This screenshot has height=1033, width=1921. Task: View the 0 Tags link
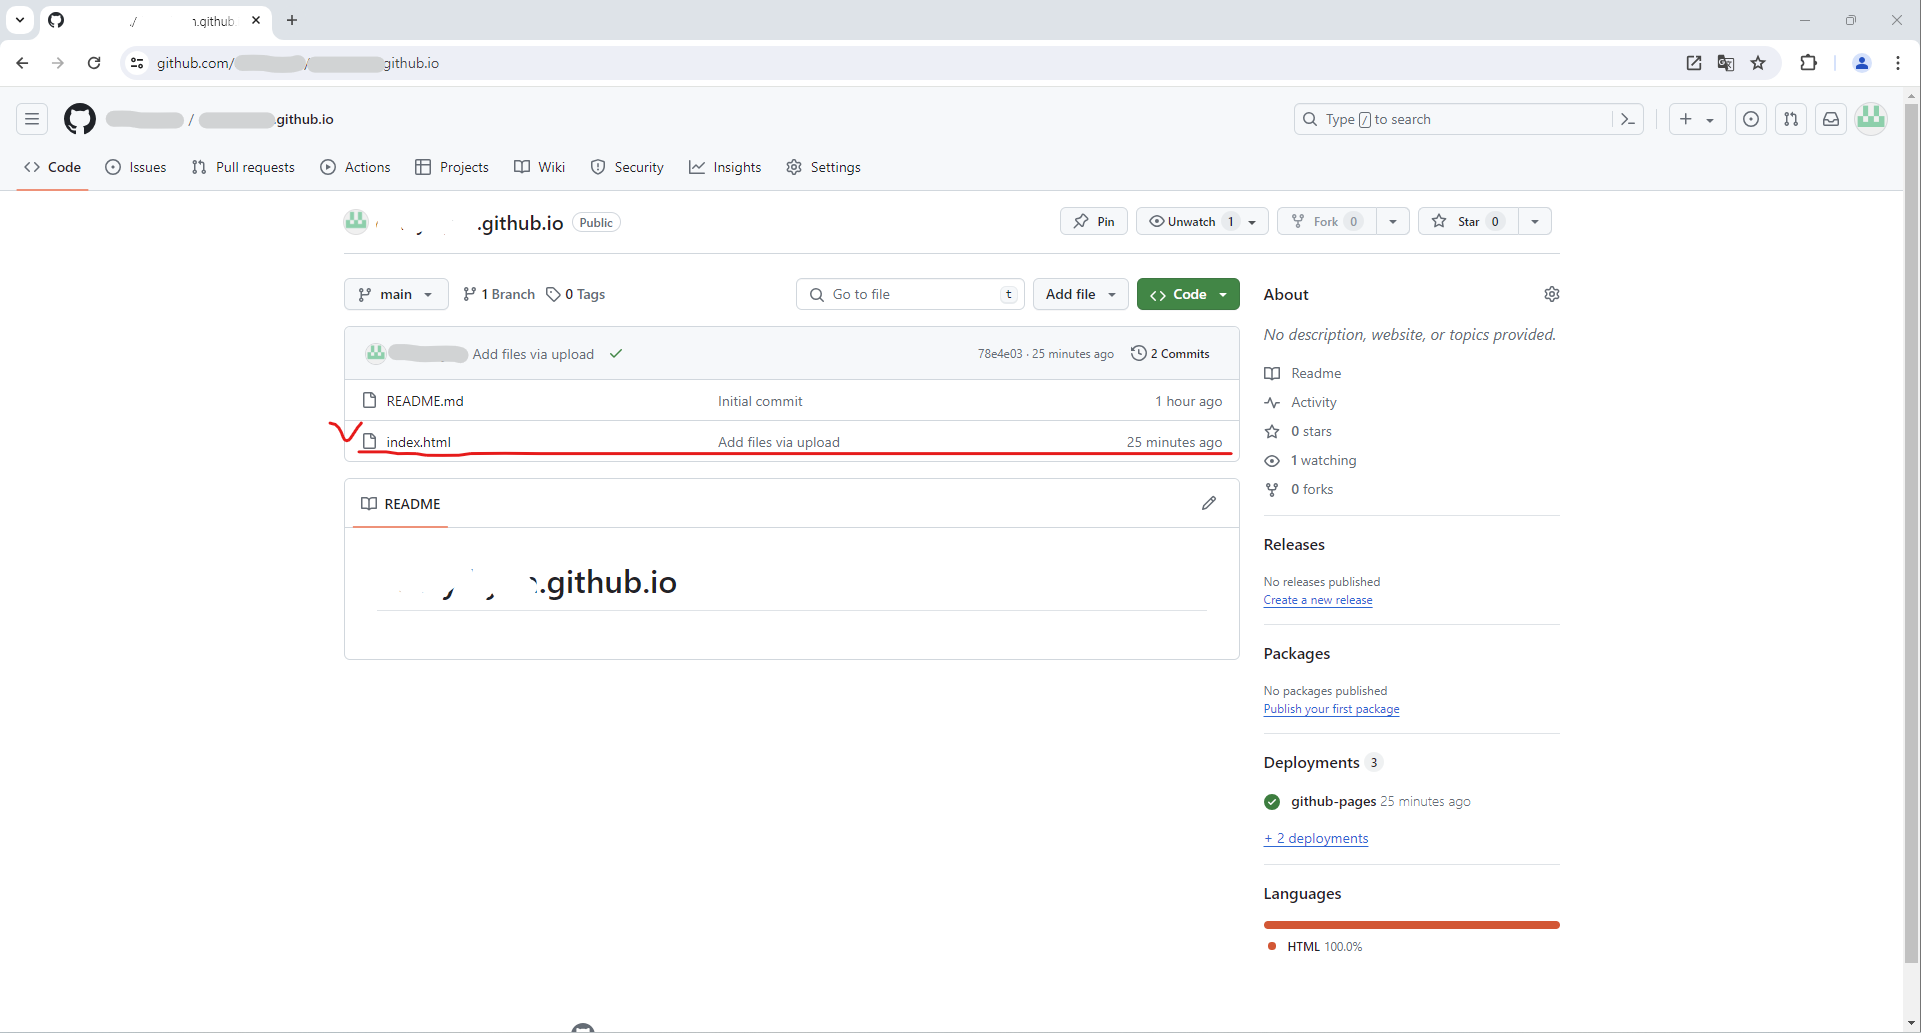pyautogui.click(x=576, y=294)
